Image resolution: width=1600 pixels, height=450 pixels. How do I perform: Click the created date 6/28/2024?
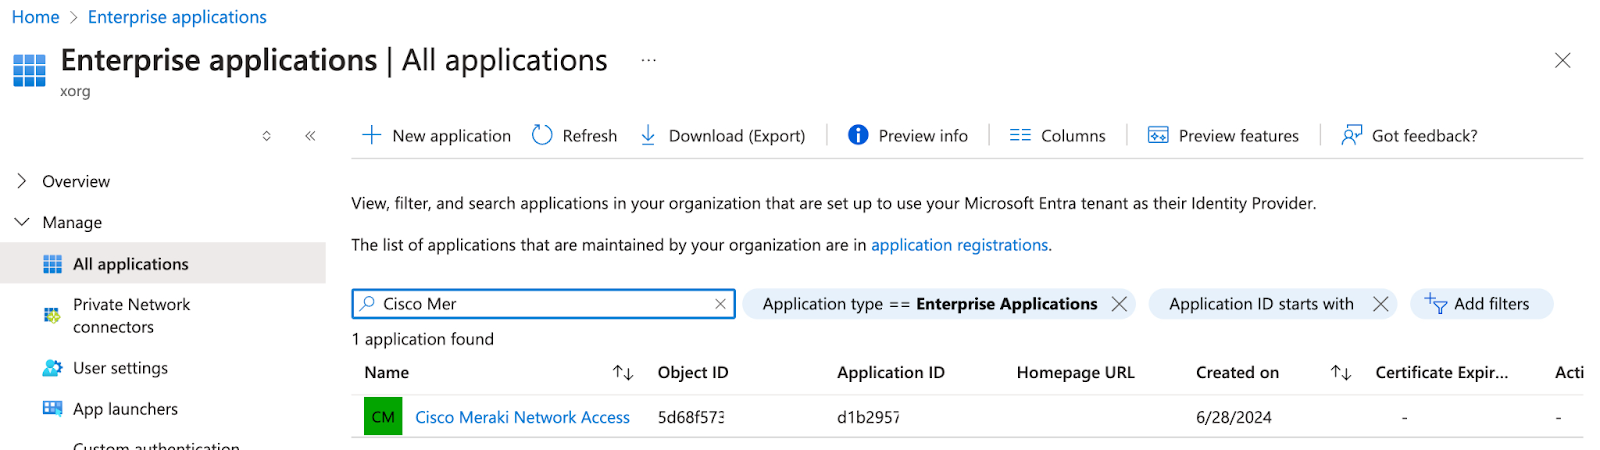[x=1234, y=418]
